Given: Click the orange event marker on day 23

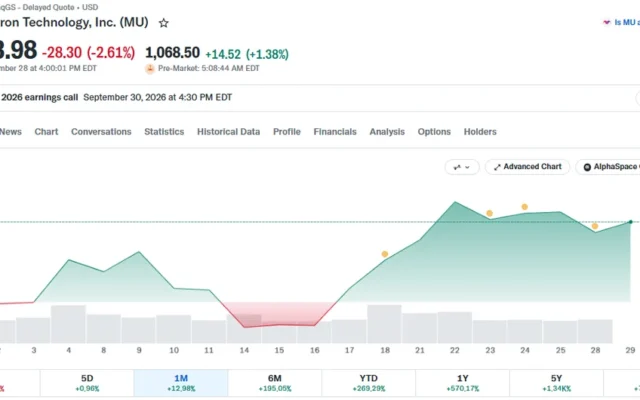Looking at the screenshot, I should coord(489,213).
